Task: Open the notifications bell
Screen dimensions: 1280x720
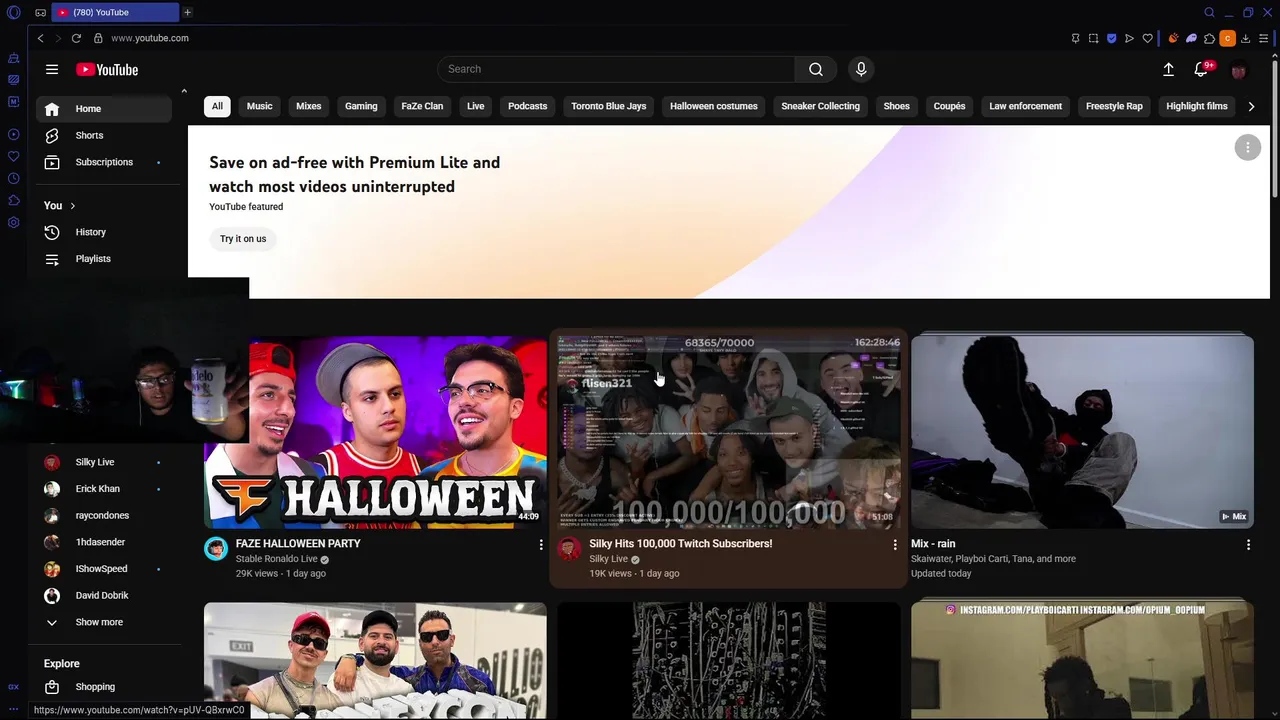Action: point(1201,69)
